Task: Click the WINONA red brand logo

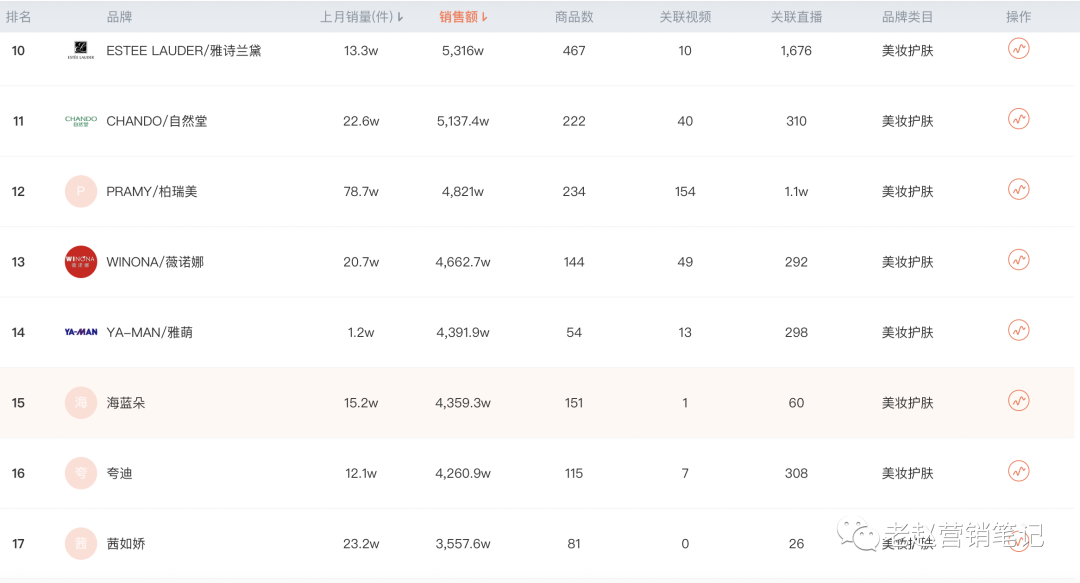Action: coord(81,262)
